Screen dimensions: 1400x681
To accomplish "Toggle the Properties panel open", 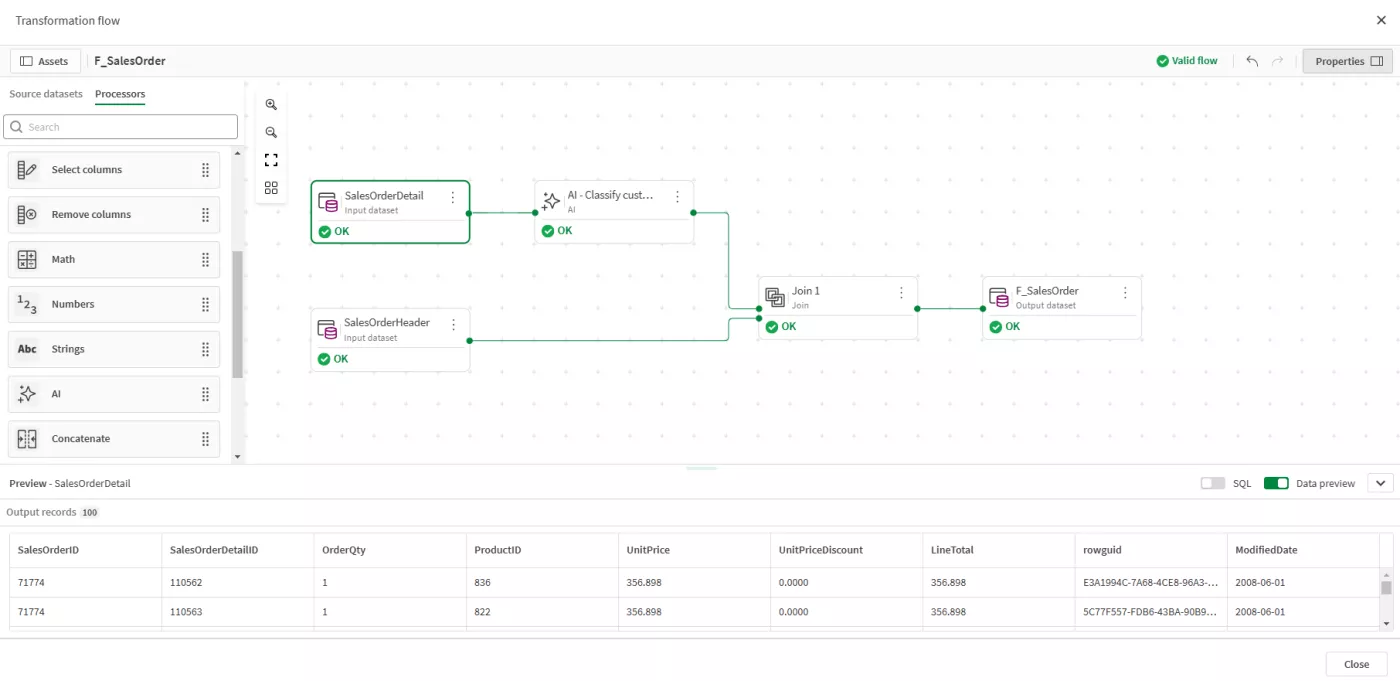I will [x=1346, y=61].
